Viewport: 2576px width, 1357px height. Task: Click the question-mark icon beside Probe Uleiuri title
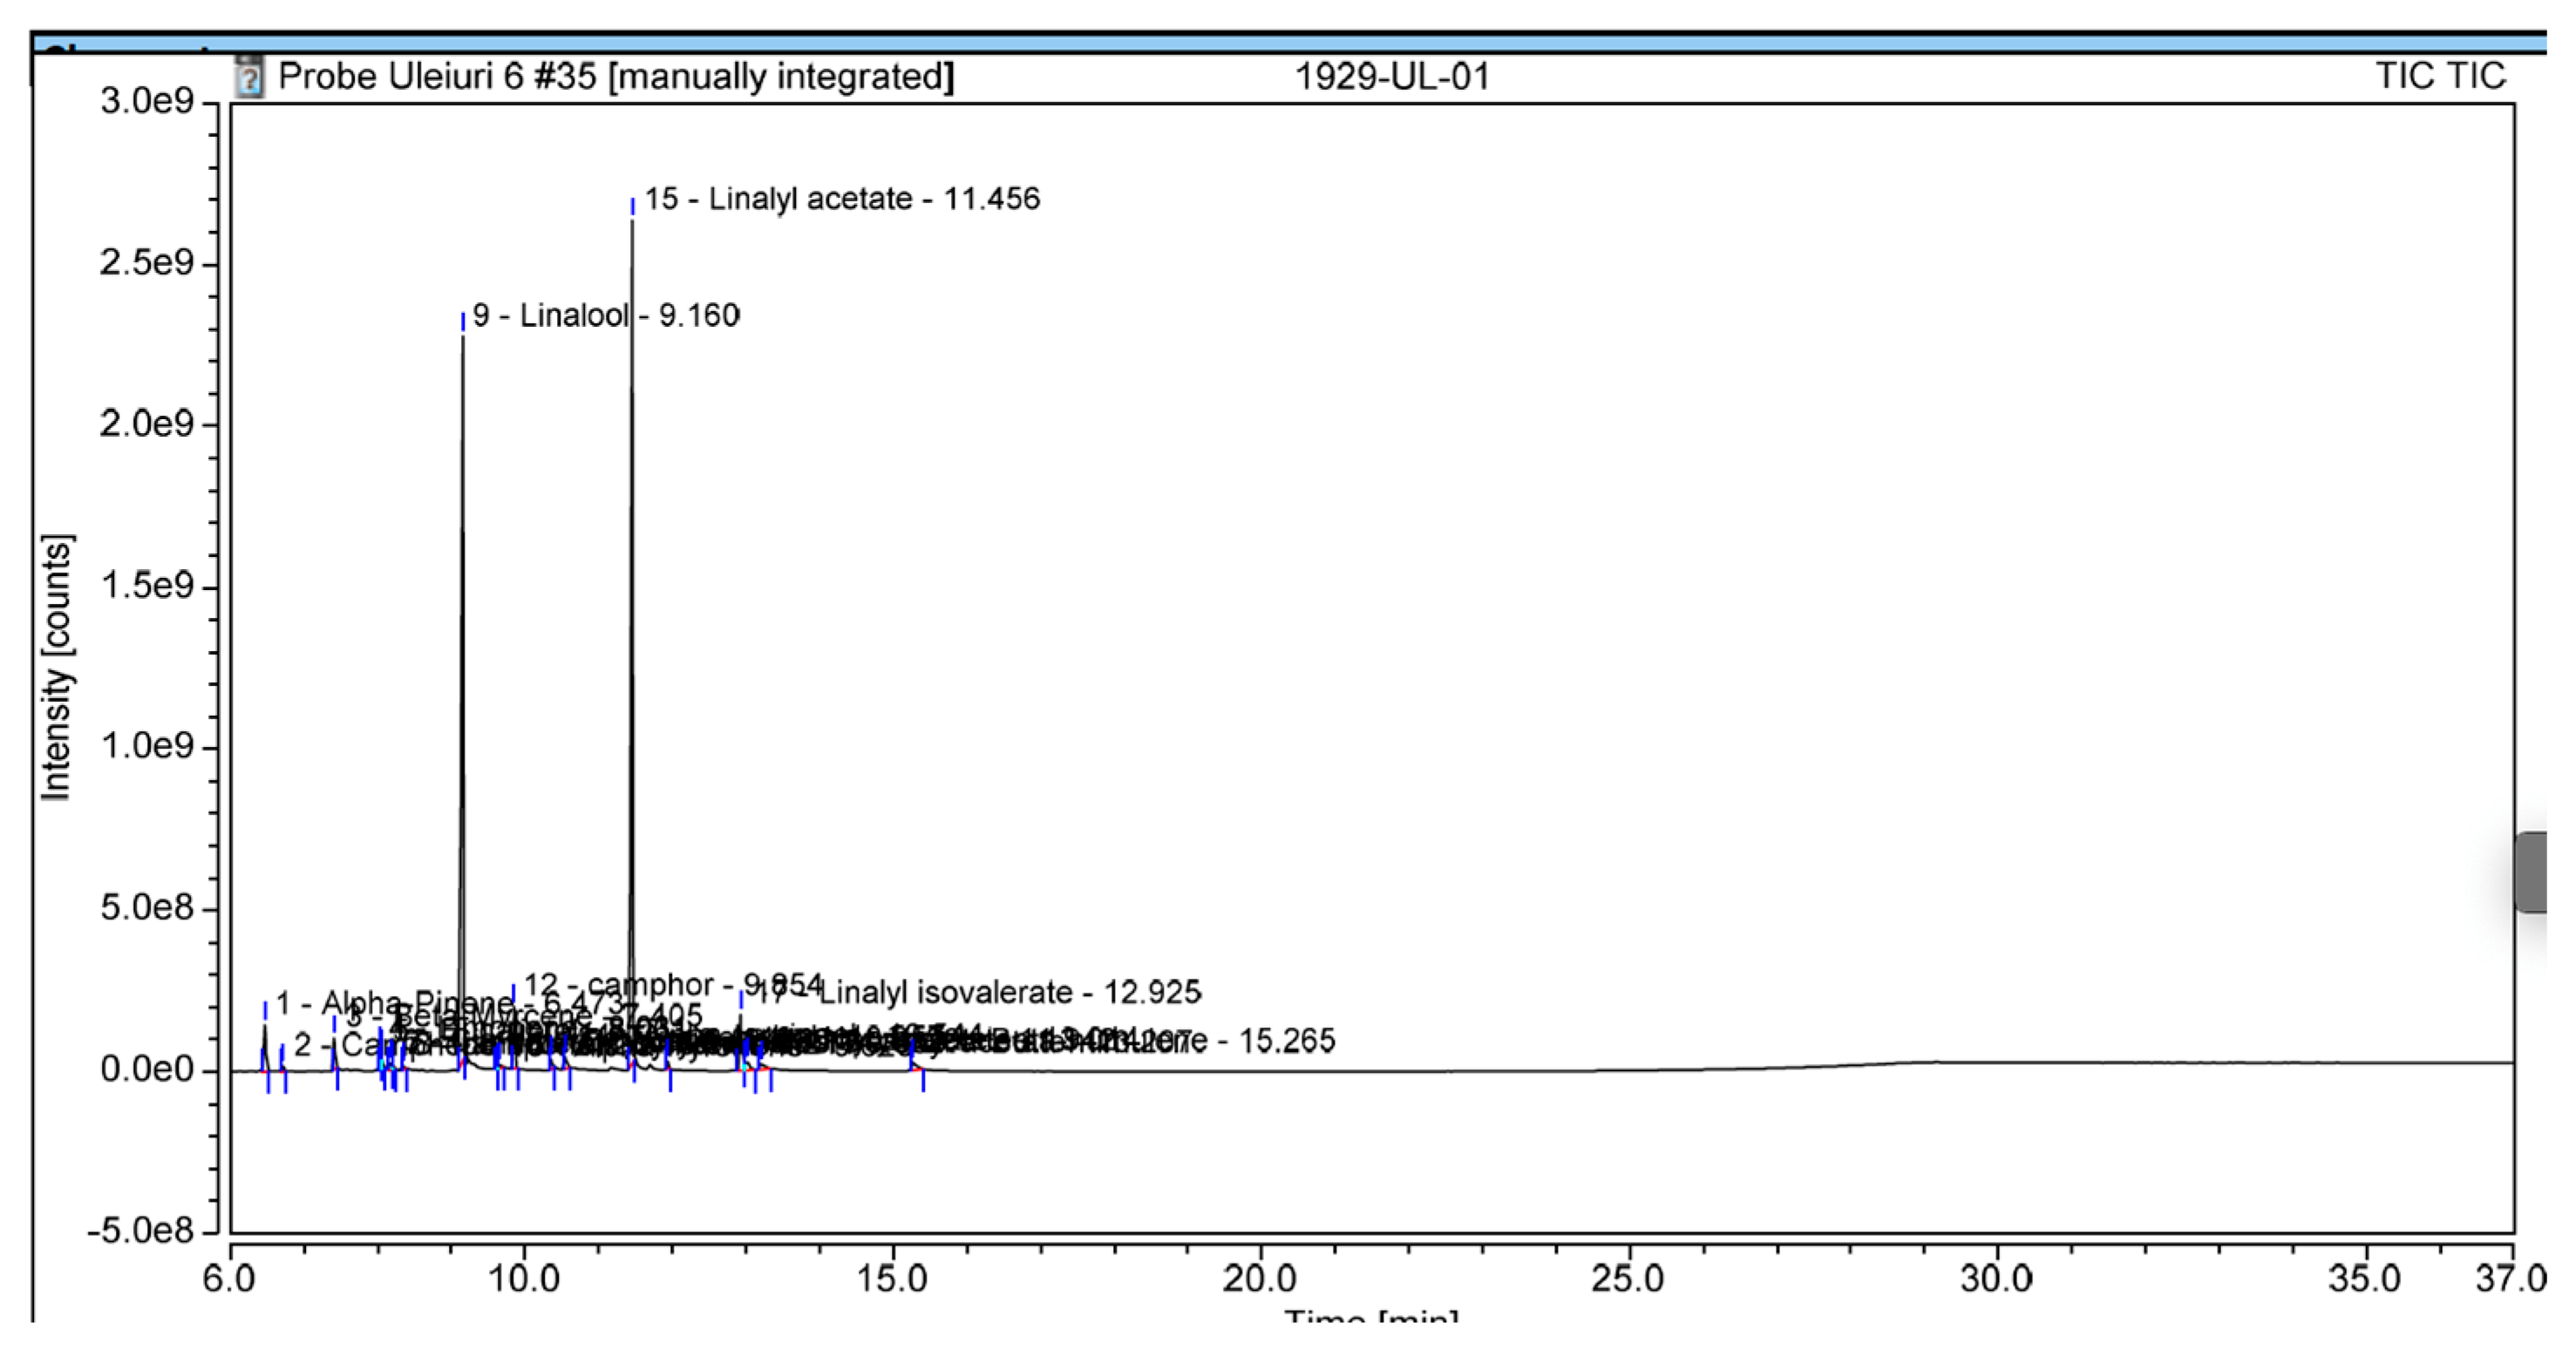point(248,77)
